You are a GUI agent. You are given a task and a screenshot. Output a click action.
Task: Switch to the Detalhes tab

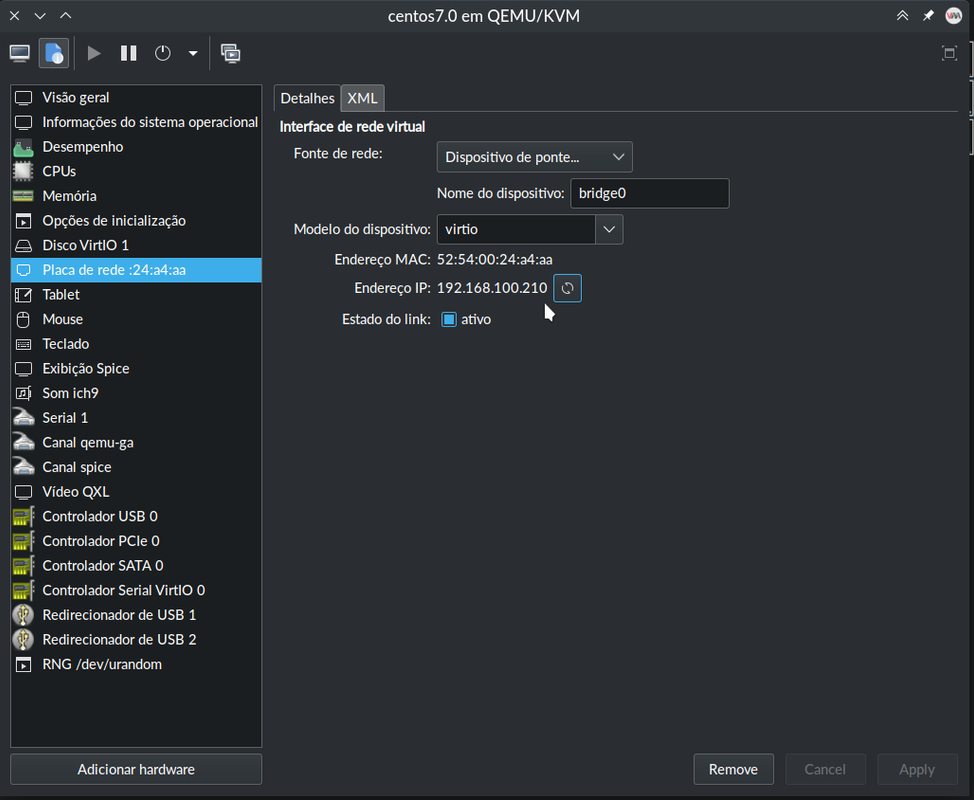point(307,98)
